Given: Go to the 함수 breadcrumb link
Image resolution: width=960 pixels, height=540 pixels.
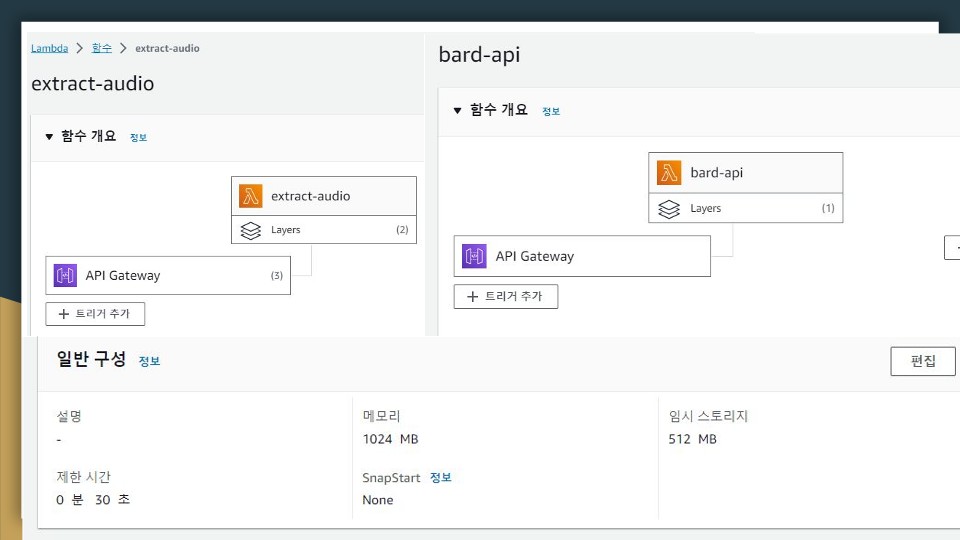Looking at the screenshot, I should point(102,48).
